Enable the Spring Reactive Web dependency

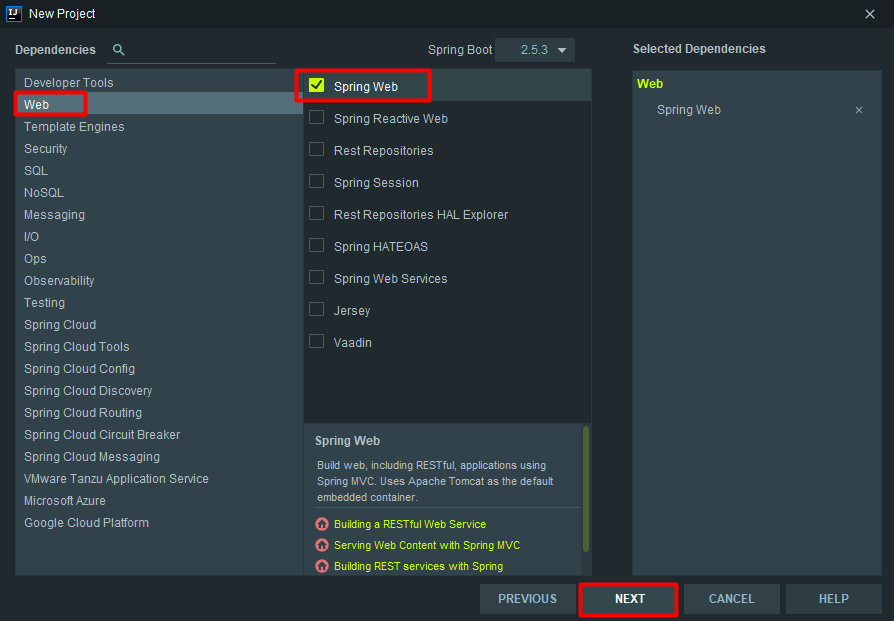316,117
